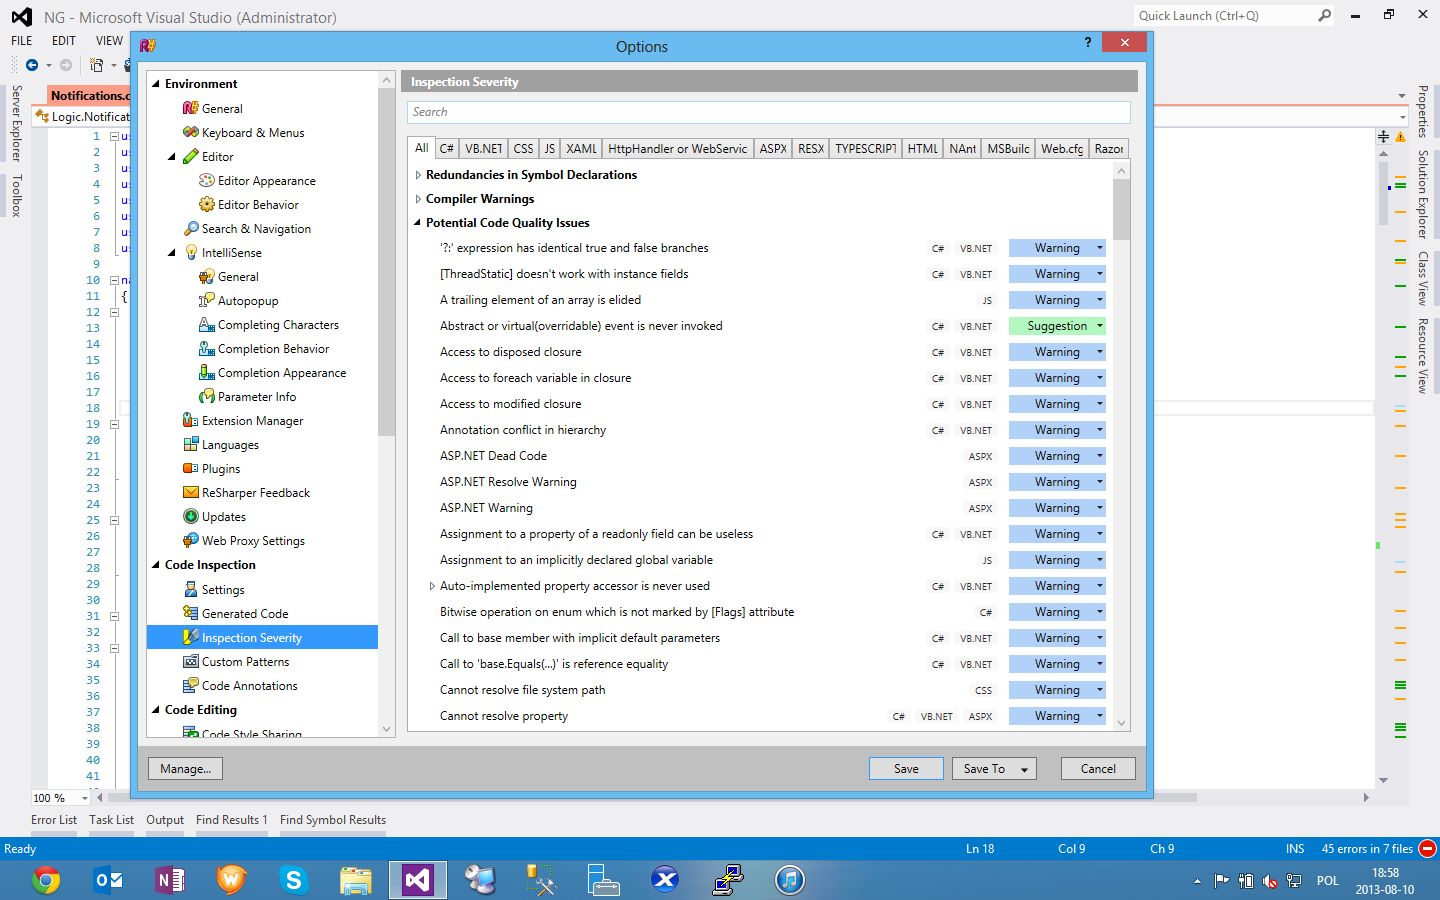Image resolution: width=1440 pixels, height=900 pixels.
Task: Open Skype from the taskbar
Action: tap(294, 880)
